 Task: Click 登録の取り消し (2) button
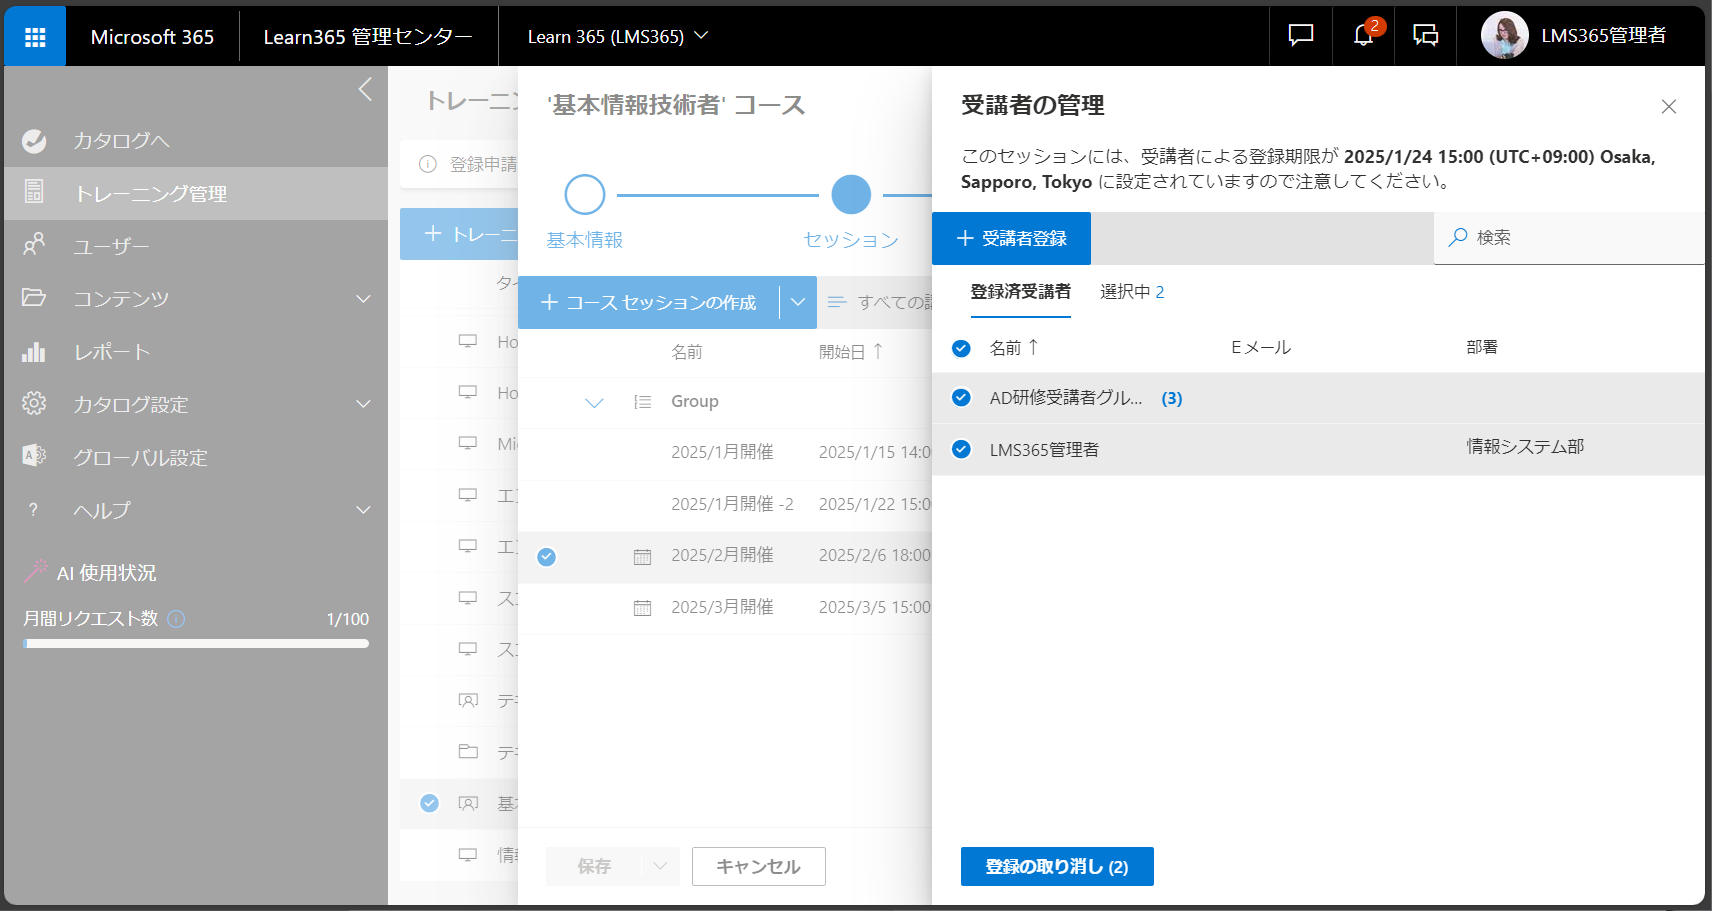1057,867
